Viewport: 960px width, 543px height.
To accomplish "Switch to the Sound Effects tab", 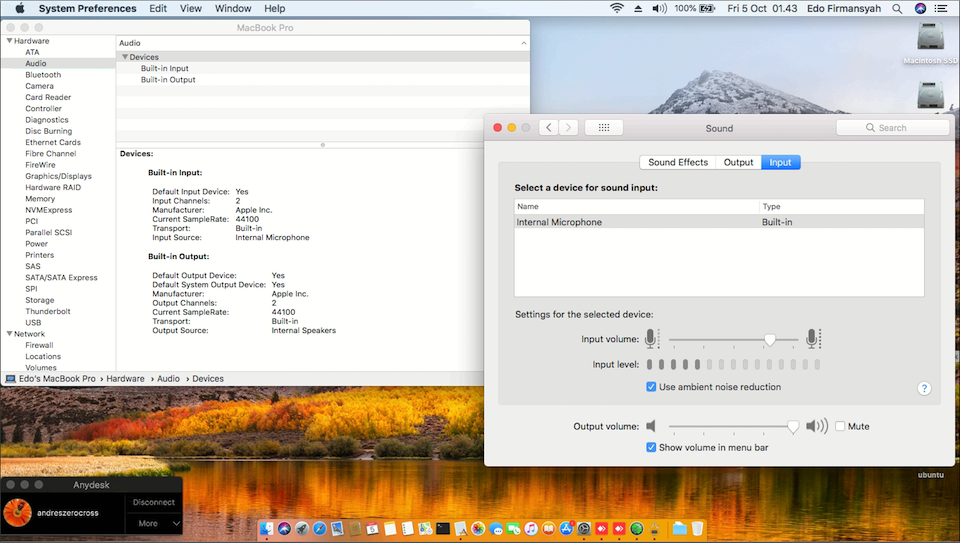I will [x=678, y=162].
